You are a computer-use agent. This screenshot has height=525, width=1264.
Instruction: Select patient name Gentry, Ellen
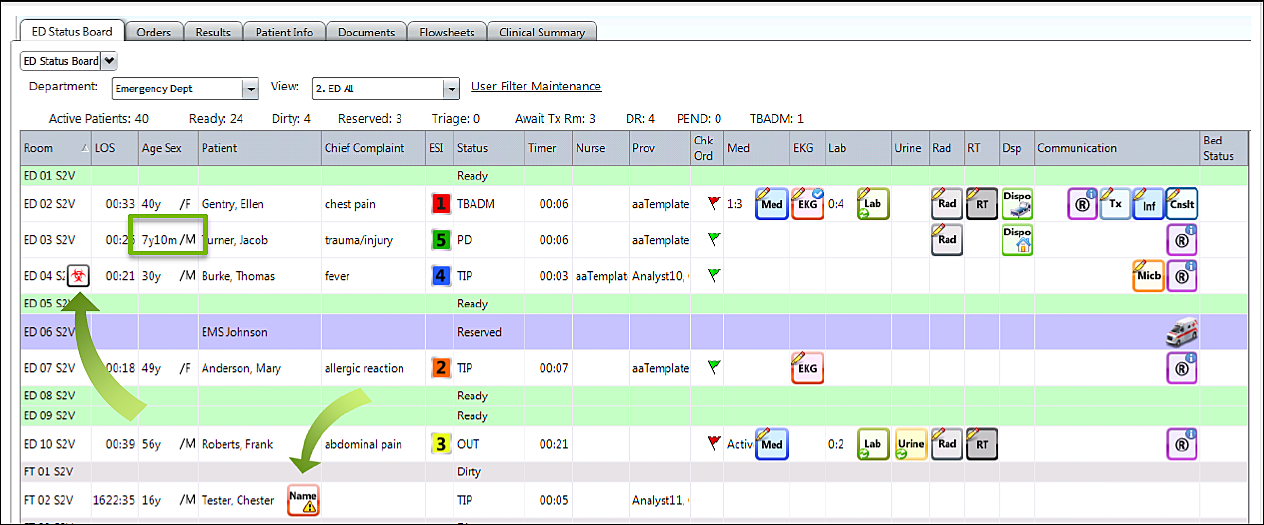(232, 204)
